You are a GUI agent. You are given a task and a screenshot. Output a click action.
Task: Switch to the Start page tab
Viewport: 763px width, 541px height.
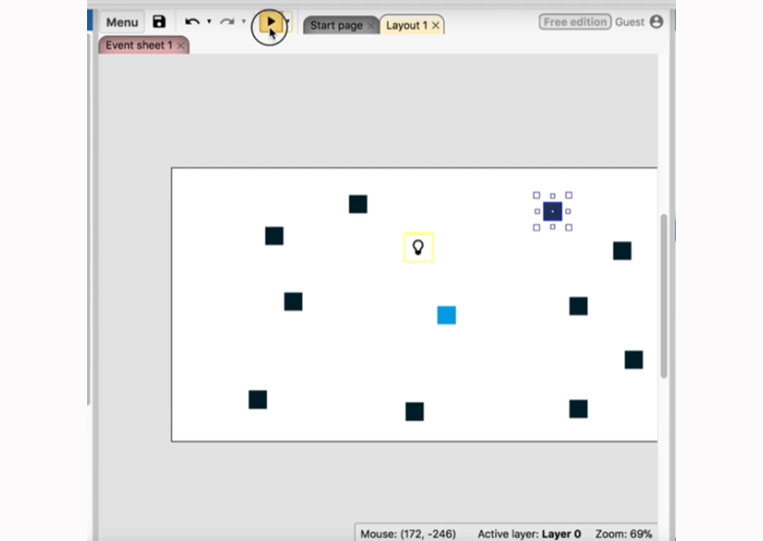click(x=336, y=25)
